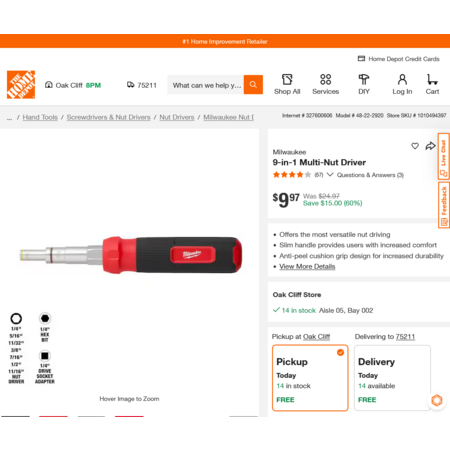Click the Home Depot logo
Image resolution: width=450 pixels, height=450 pixels.
pos(21,85)
